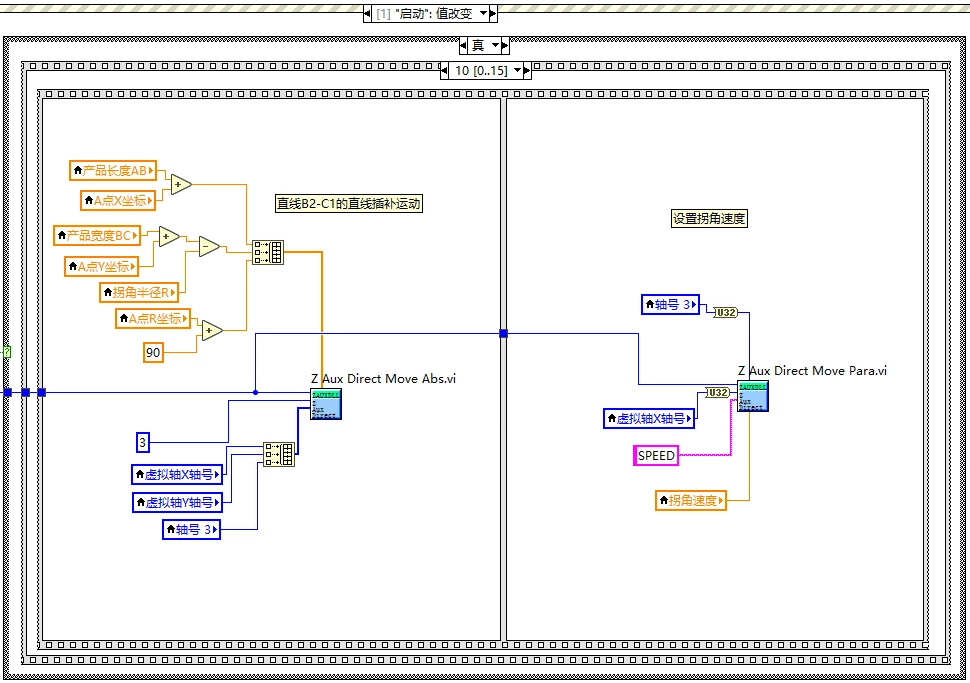Go to previous event case of 启动 structure
Screen dimensions: 970x683
[x=367, y=14]
